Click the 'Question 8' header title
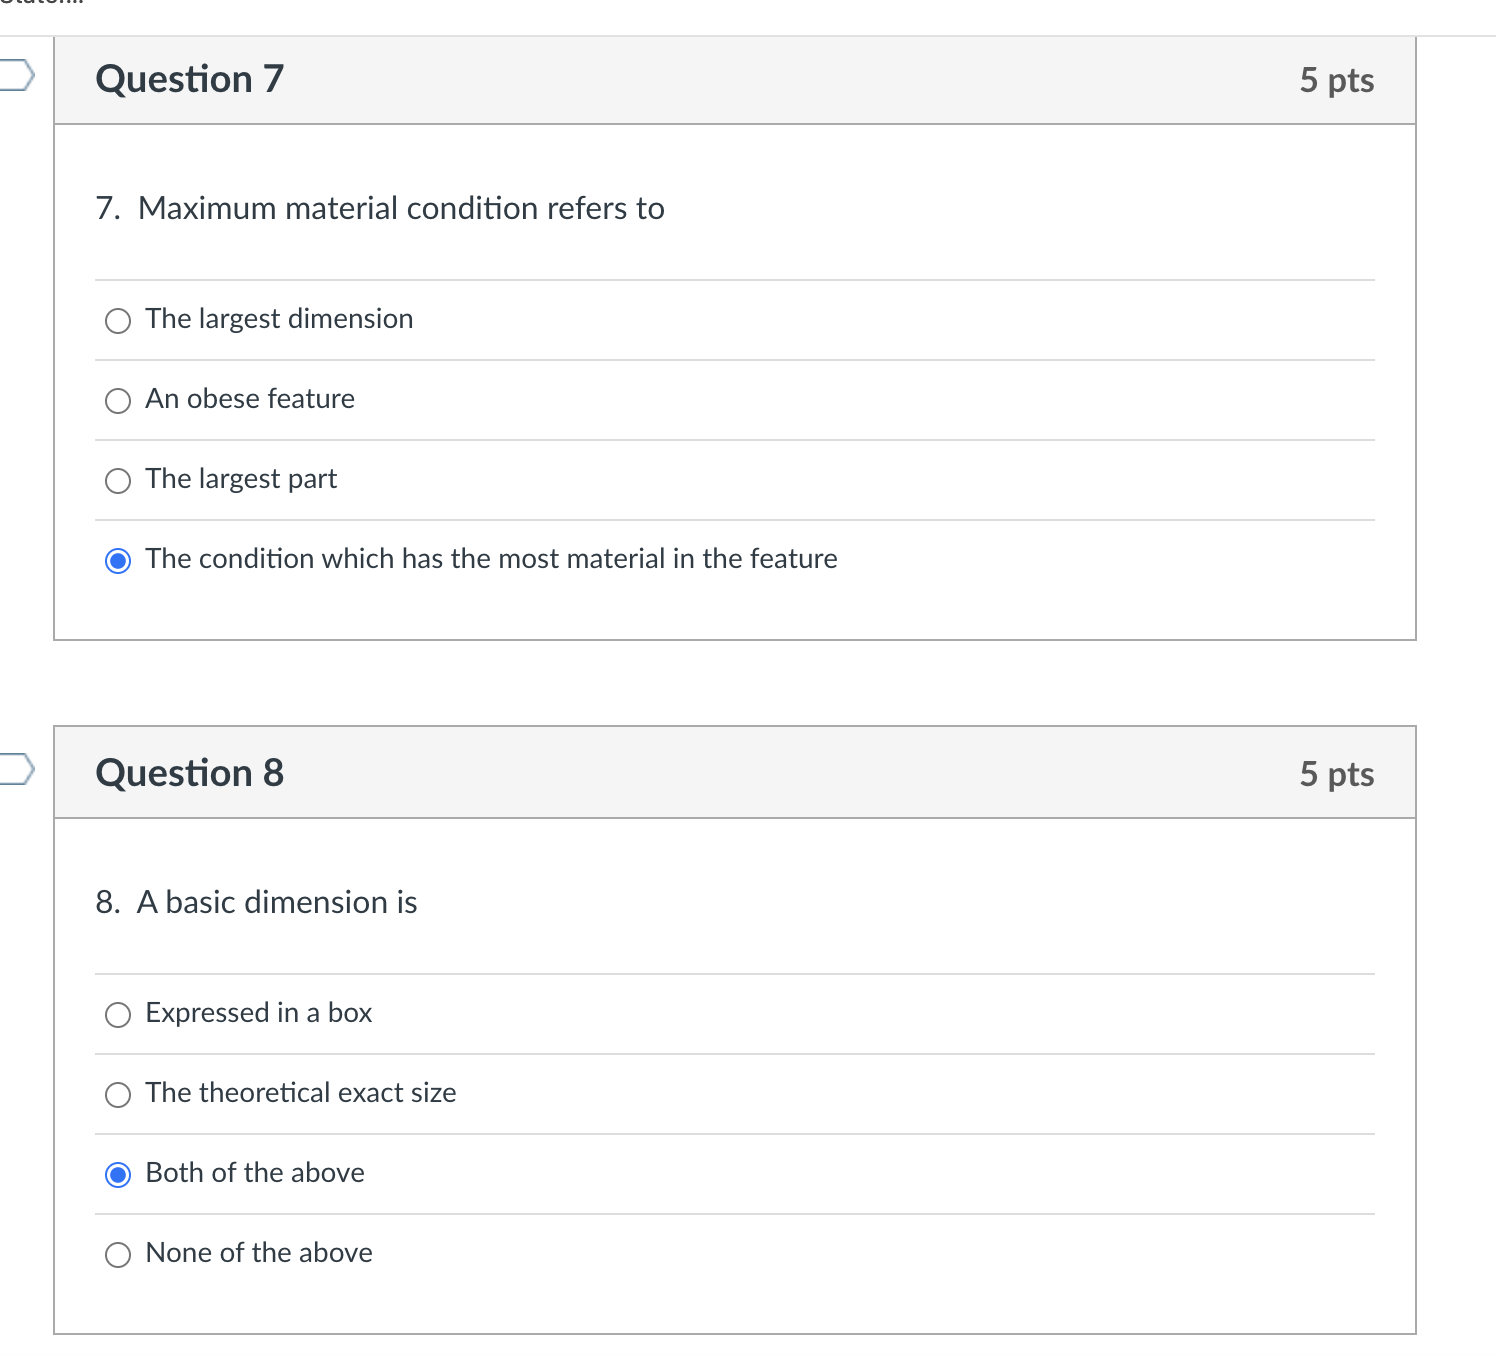 190,773
